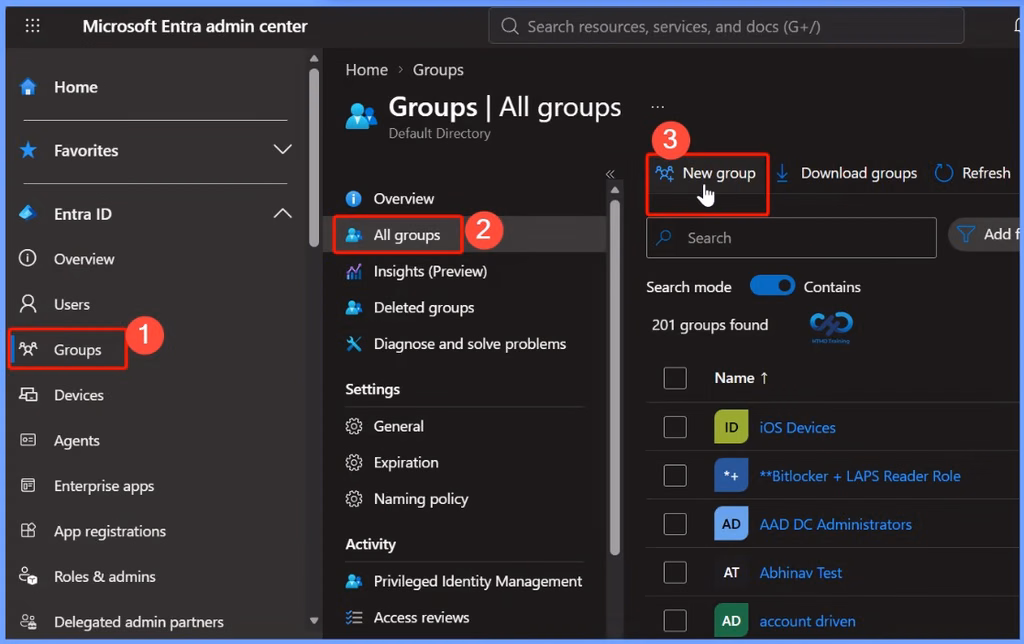Open Access reviews menu item
The height and width of the screenshot is (644, 1024).
tap(421, 617)
